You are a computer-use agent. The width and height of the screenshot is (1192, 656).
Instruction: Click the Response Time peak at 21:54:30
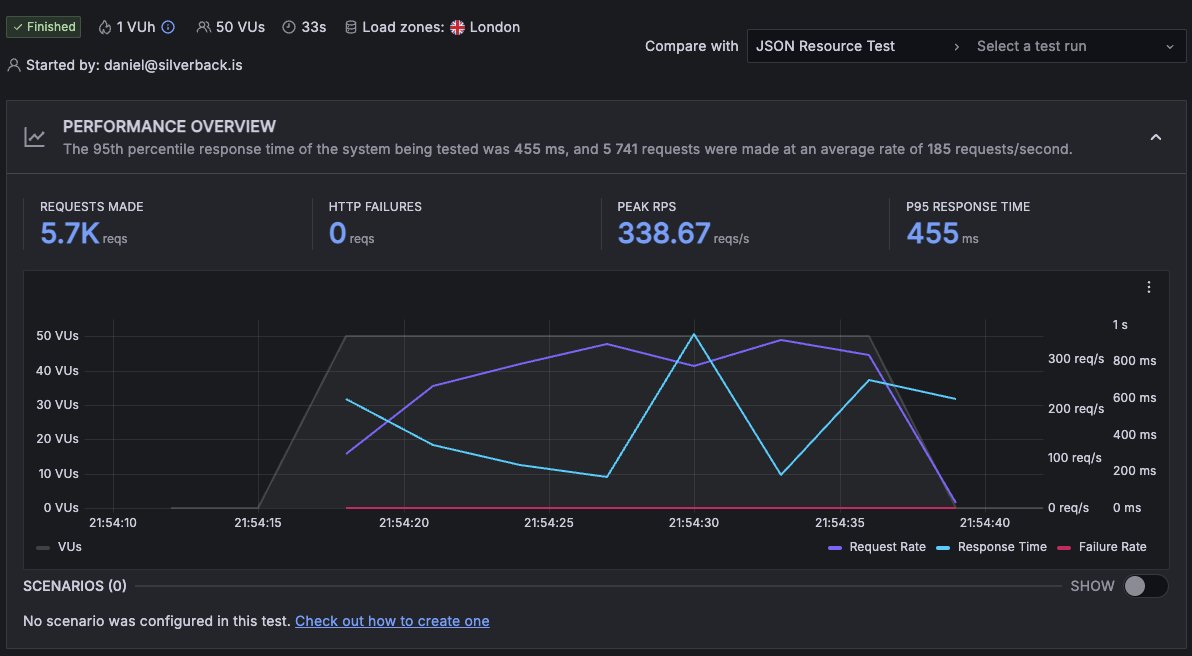tap(694, 334)
